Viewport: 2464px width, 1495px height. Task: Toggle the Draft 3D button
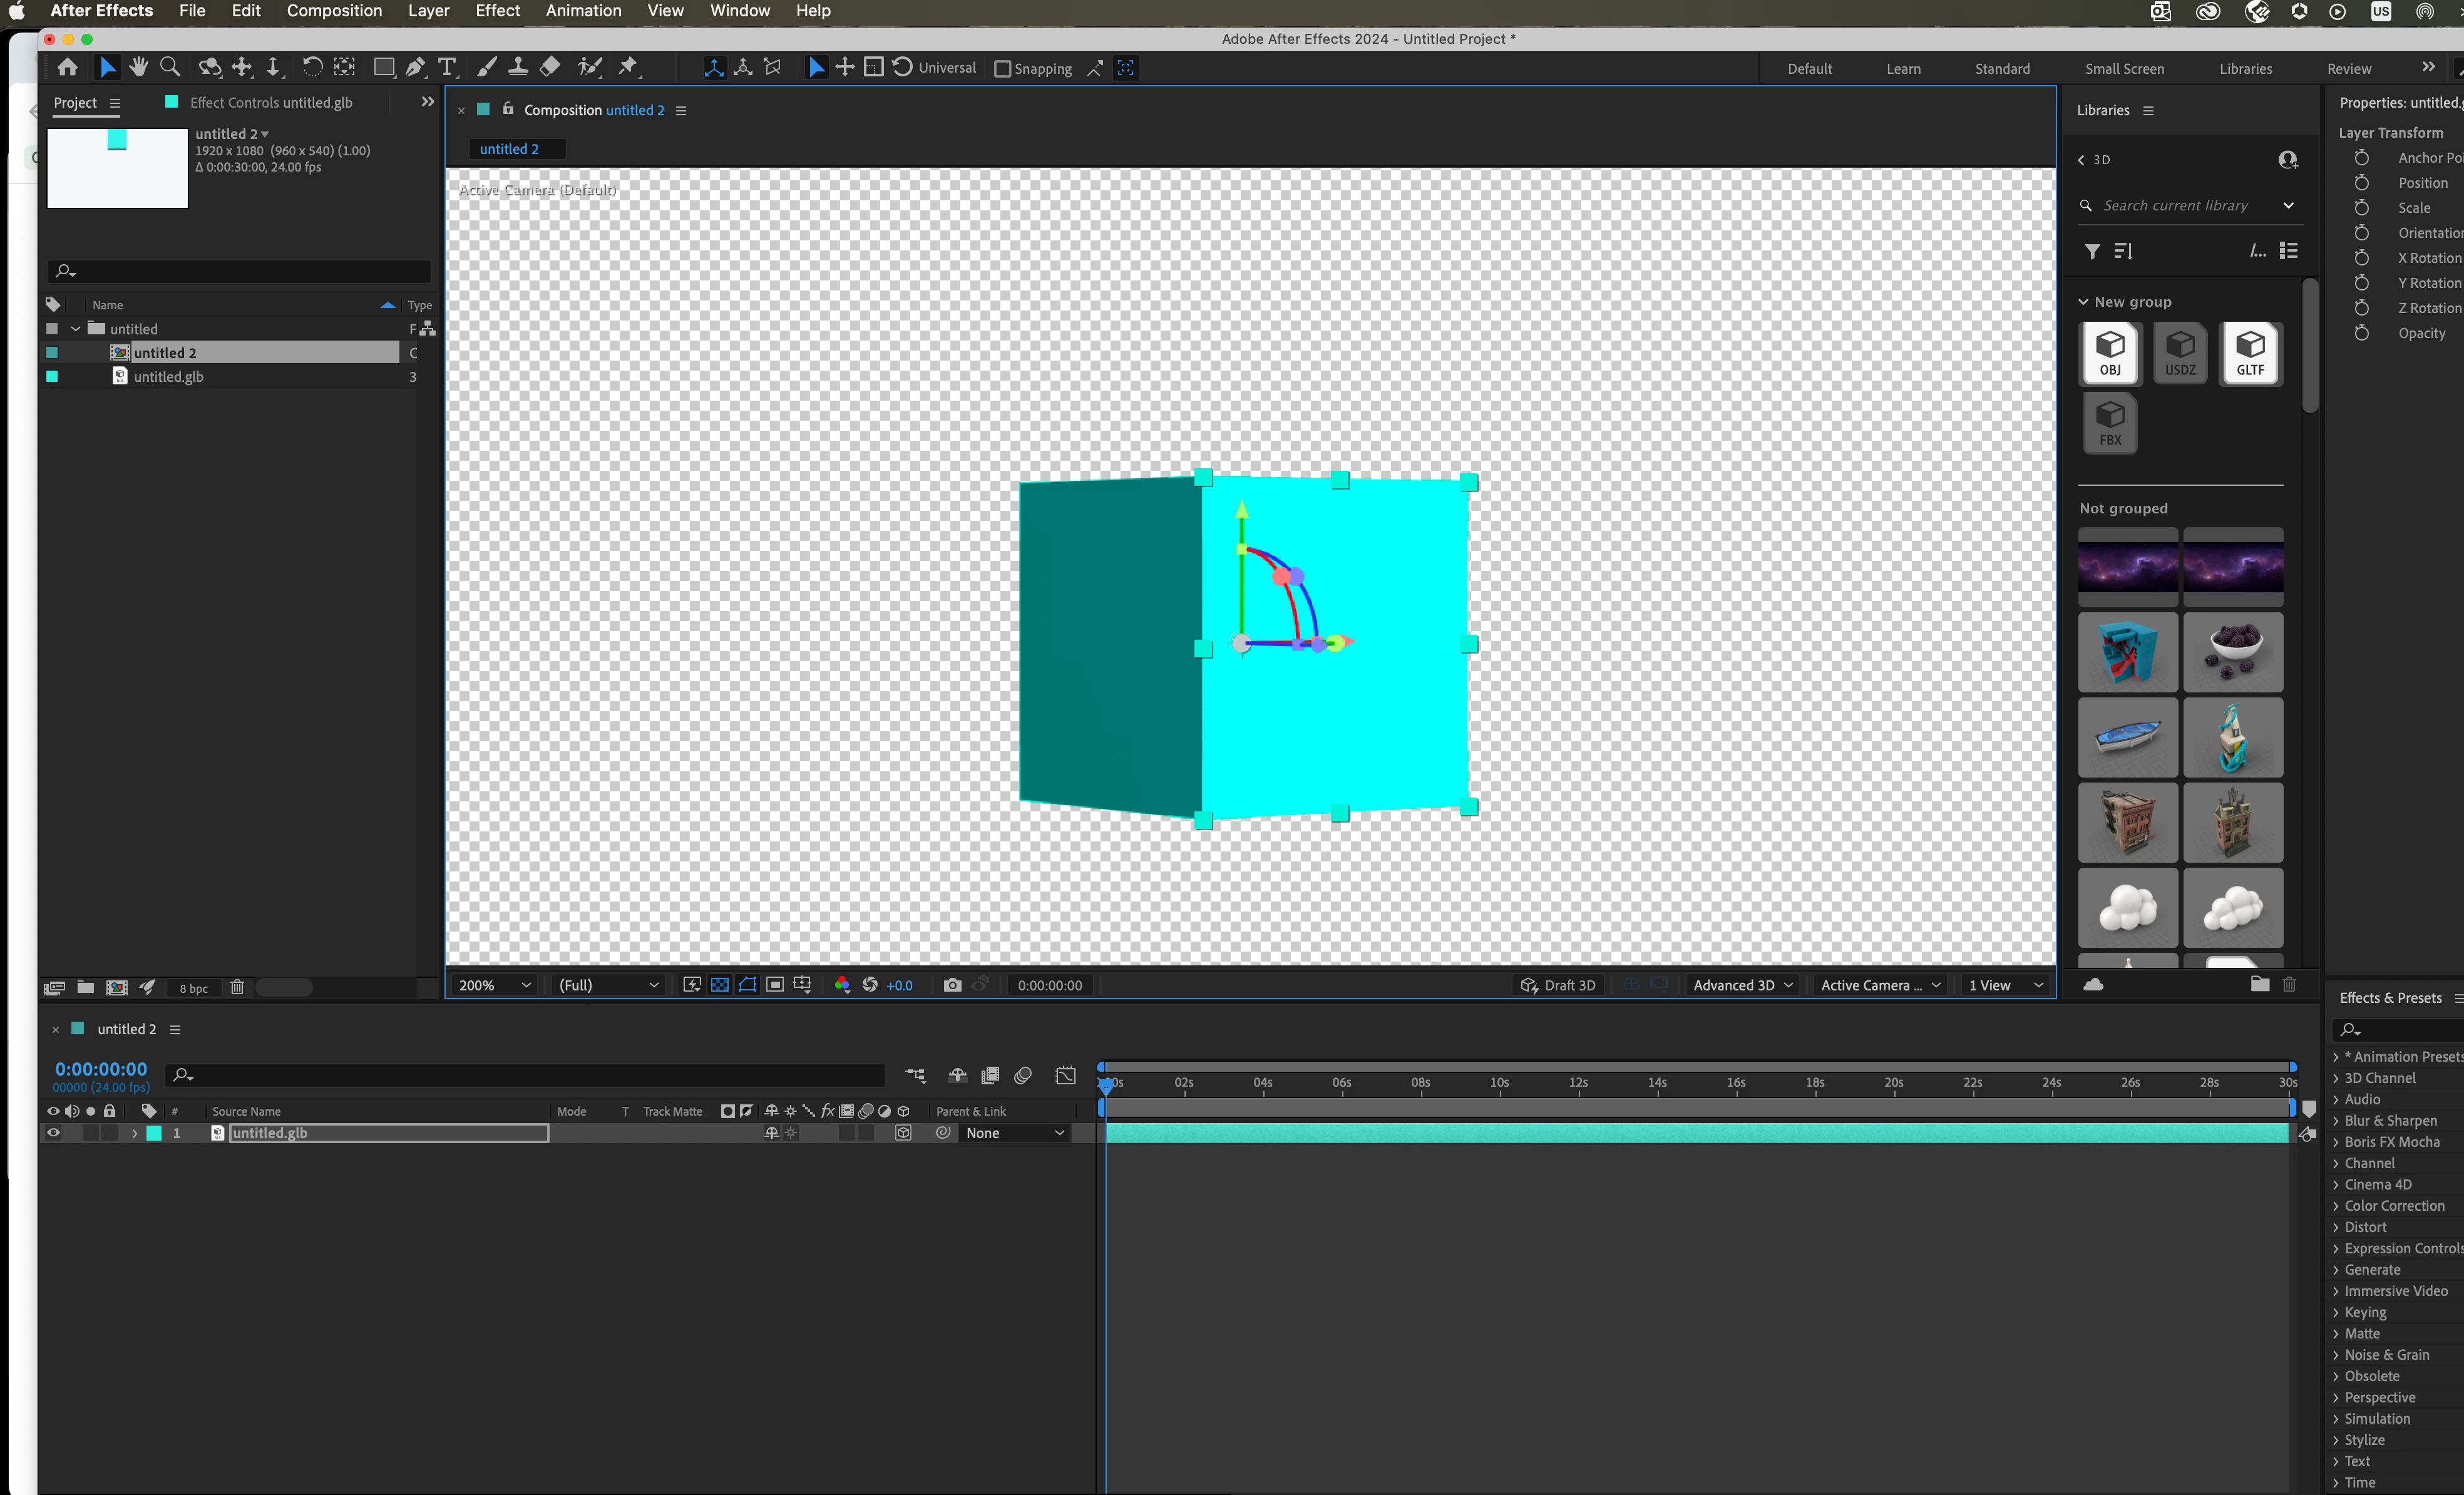[1557, 985]
